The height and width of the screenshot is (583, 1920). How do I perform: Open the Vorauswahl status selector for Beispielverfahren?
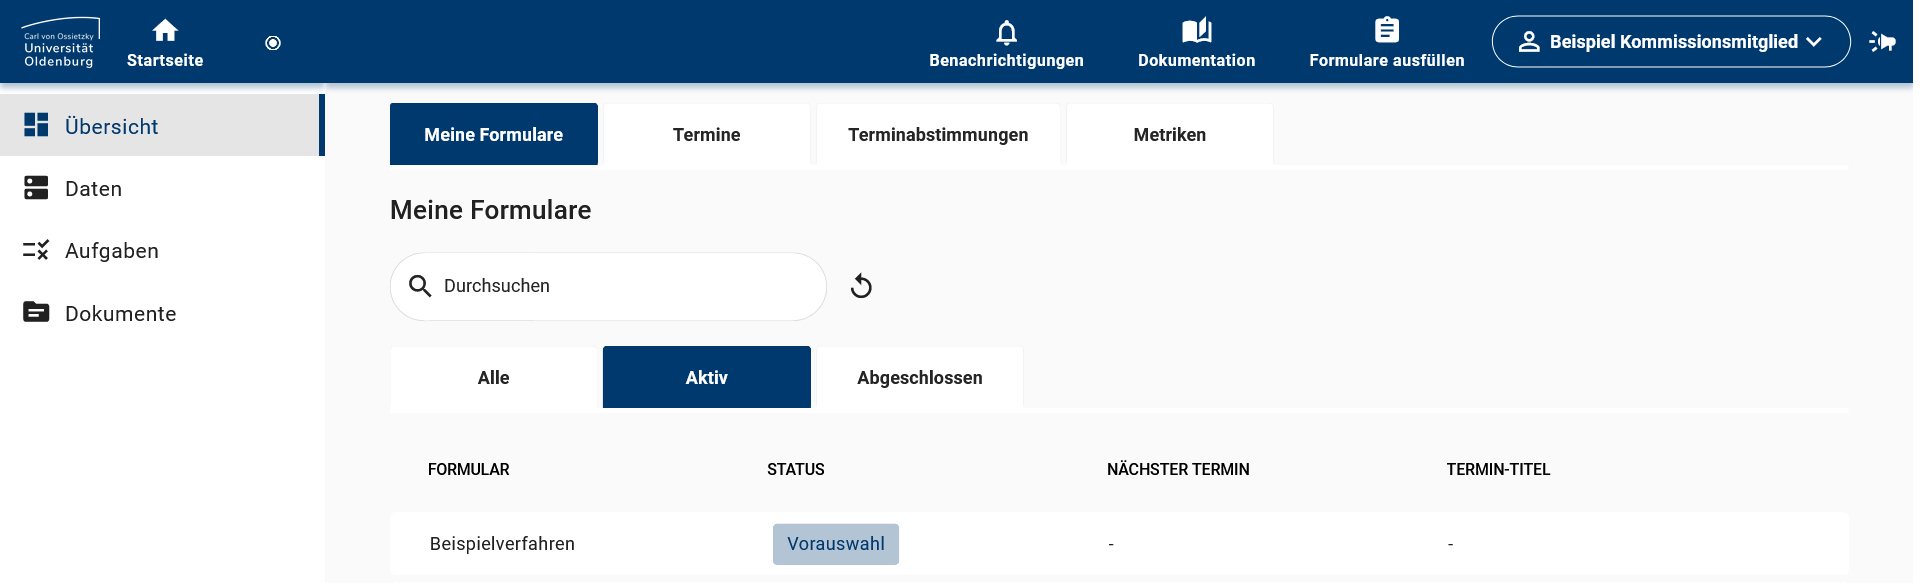pyautogui.click(x=835, y=544)
